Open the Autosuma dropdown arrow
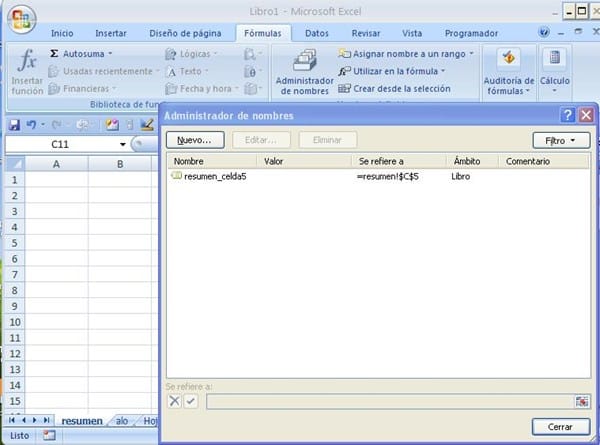The width and height of the screenshot is (600, 445). click(x=110, y=53)
